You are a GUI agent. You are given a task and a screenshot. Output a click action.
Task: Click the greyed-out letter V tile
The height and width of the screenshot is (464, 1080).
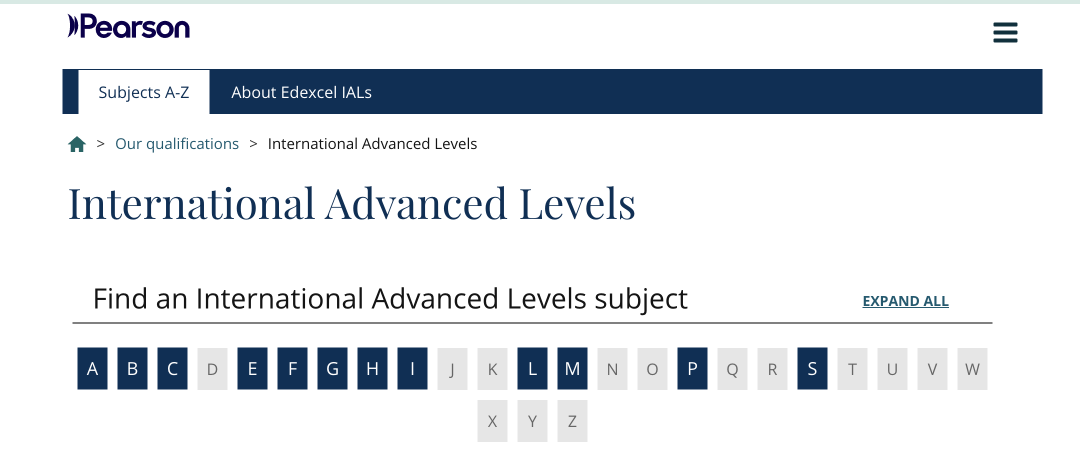pos(932,368)
